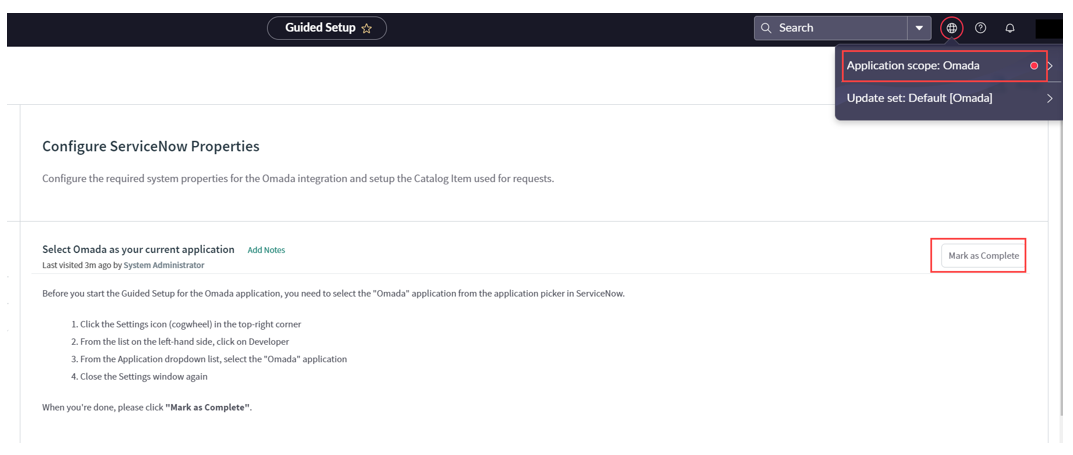Click the 'Configure the required system properties' description
Screen dimensions: 1073x455
(x=298, y=179)
